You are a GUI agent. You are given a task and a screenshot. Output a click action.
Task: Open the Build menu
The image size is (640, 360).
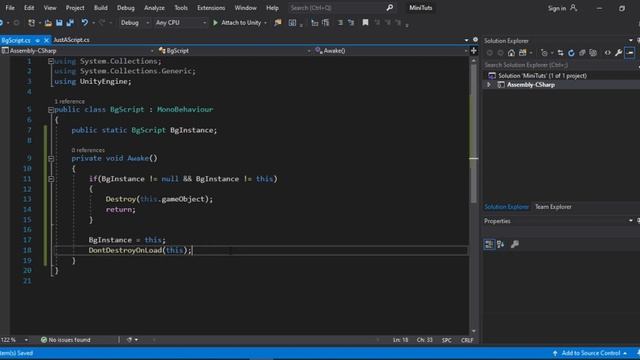coord(100,8)
